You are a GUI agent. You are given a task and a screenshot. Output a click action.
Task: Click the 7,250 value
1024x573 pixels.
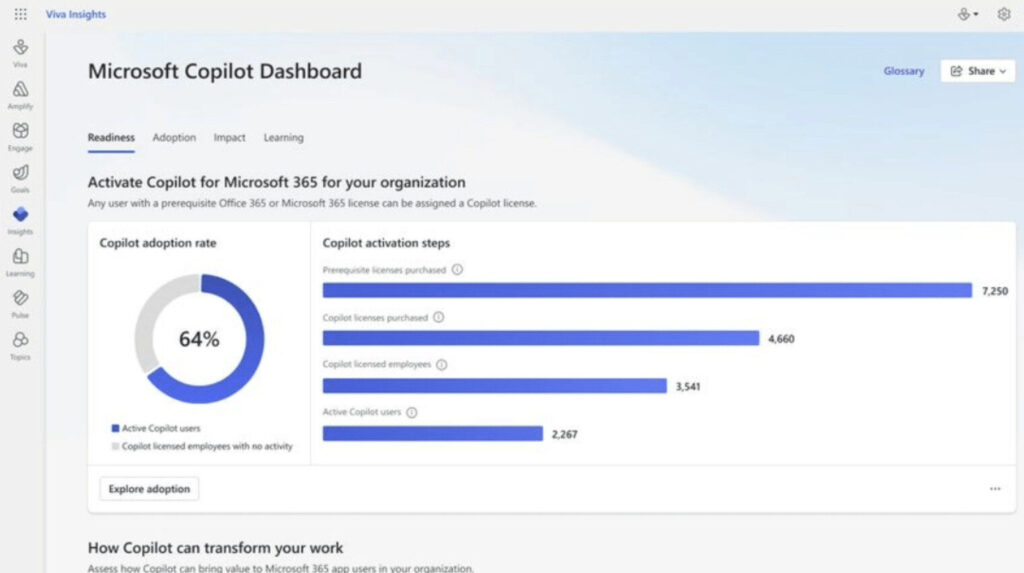pyautogui.click(x=995, y=291)
